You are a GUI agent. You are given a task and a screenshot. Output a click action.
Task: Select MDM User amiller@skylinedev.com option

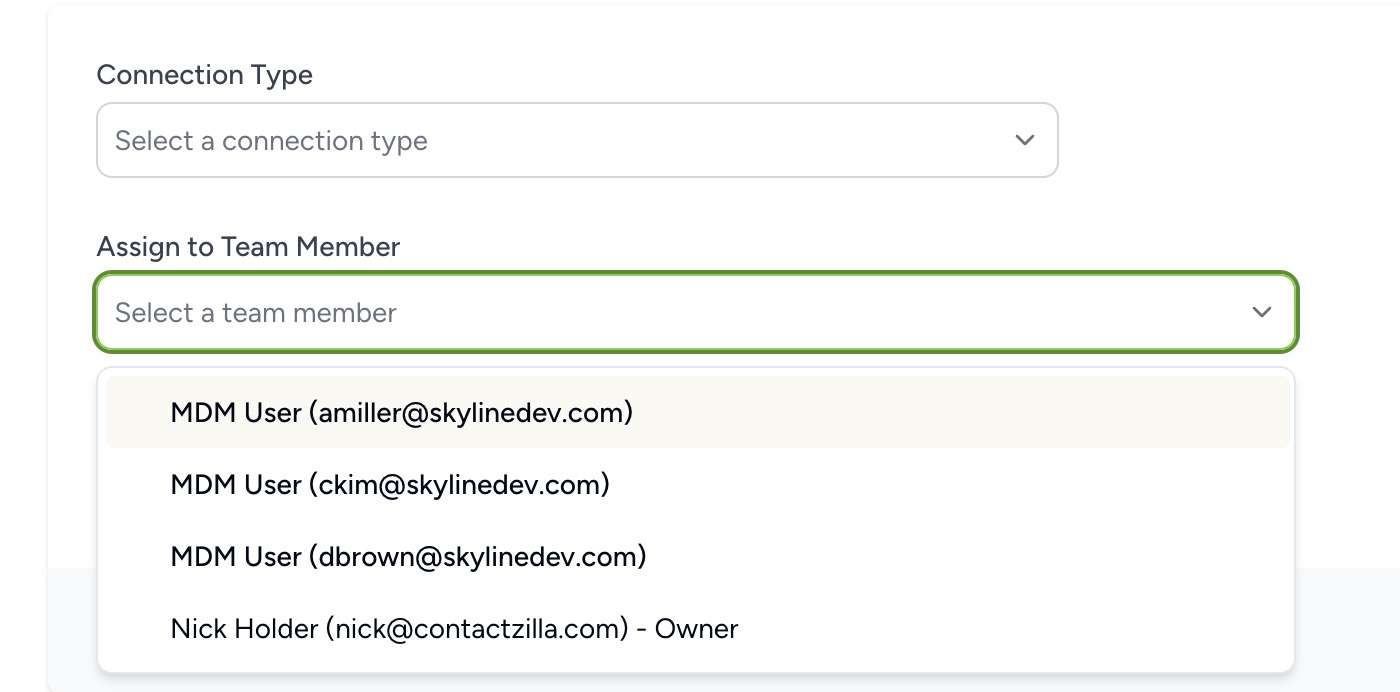pos(698,412)
